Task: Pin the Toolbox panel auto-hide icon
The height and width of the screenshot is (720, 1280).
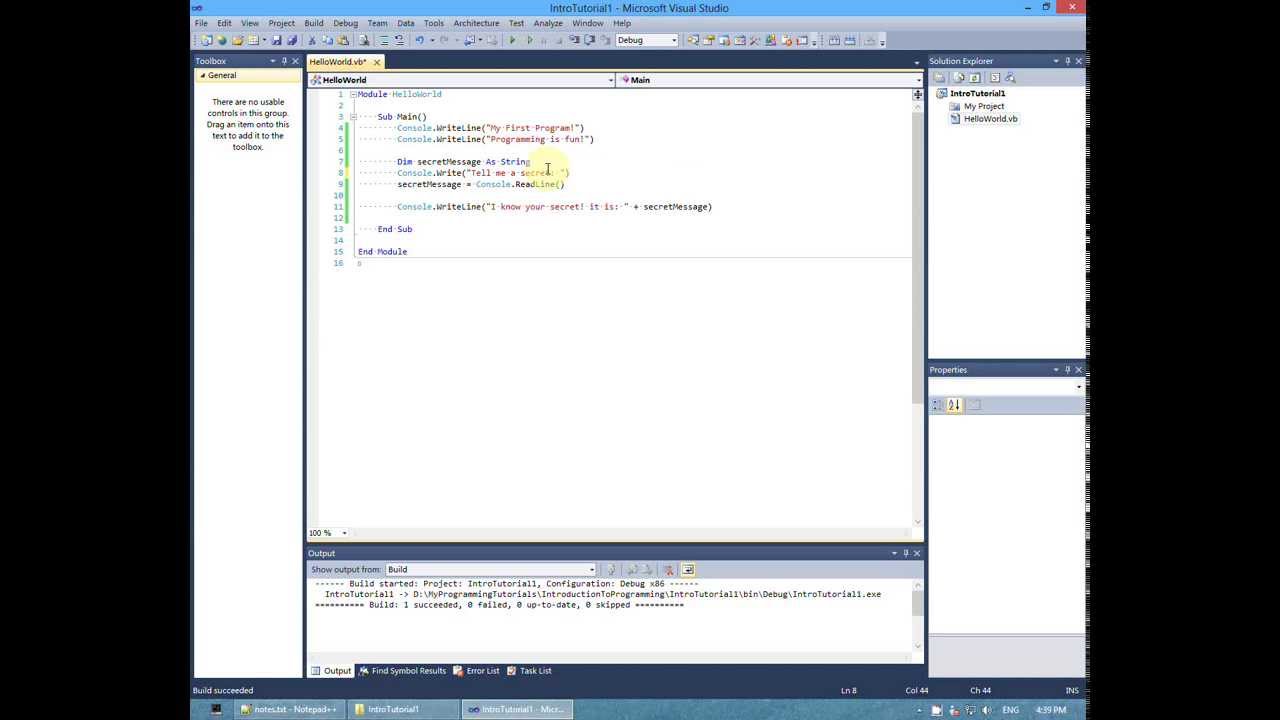Action: [284, 61]
